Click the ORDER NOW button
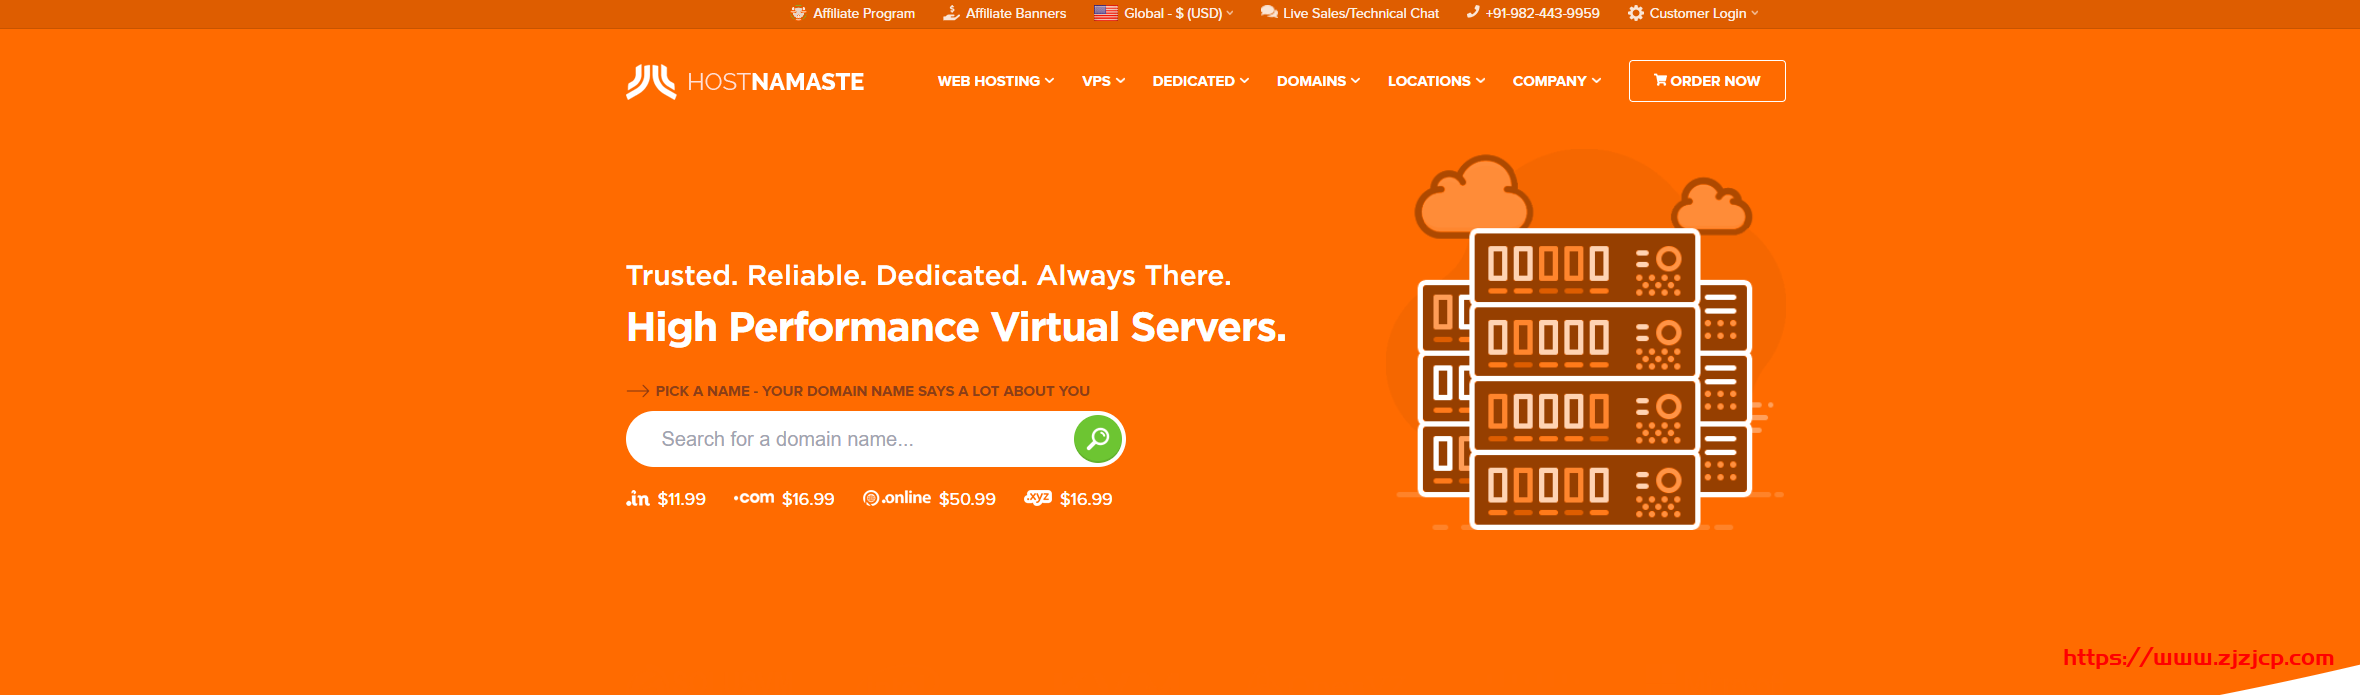The width and height of the screenshot is (2360, 695). 1707,81
